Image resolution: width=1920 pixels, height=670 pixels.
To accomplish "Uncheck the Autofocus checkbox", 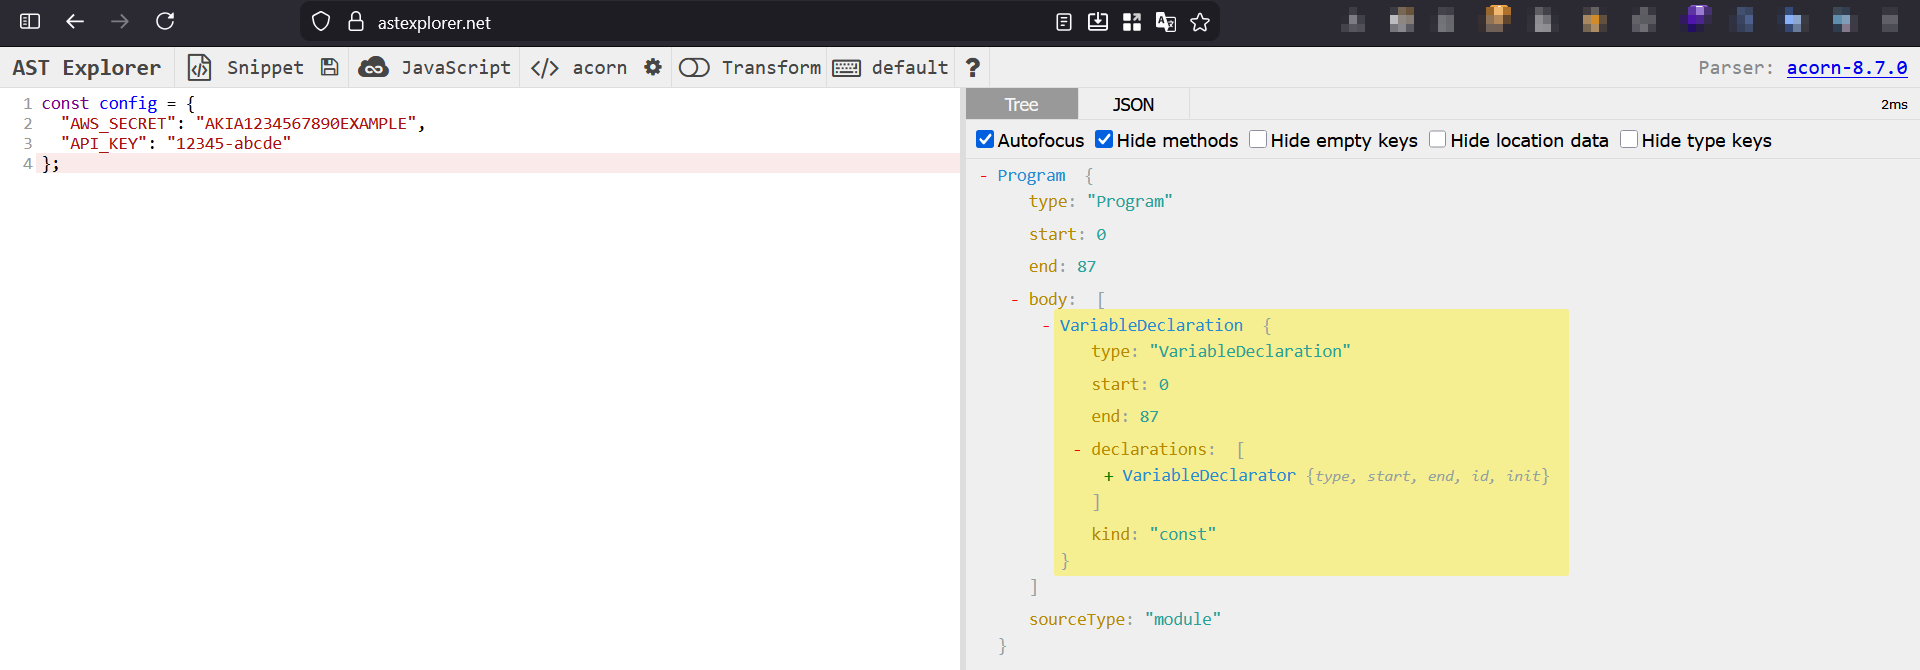I will coord(985,140).
